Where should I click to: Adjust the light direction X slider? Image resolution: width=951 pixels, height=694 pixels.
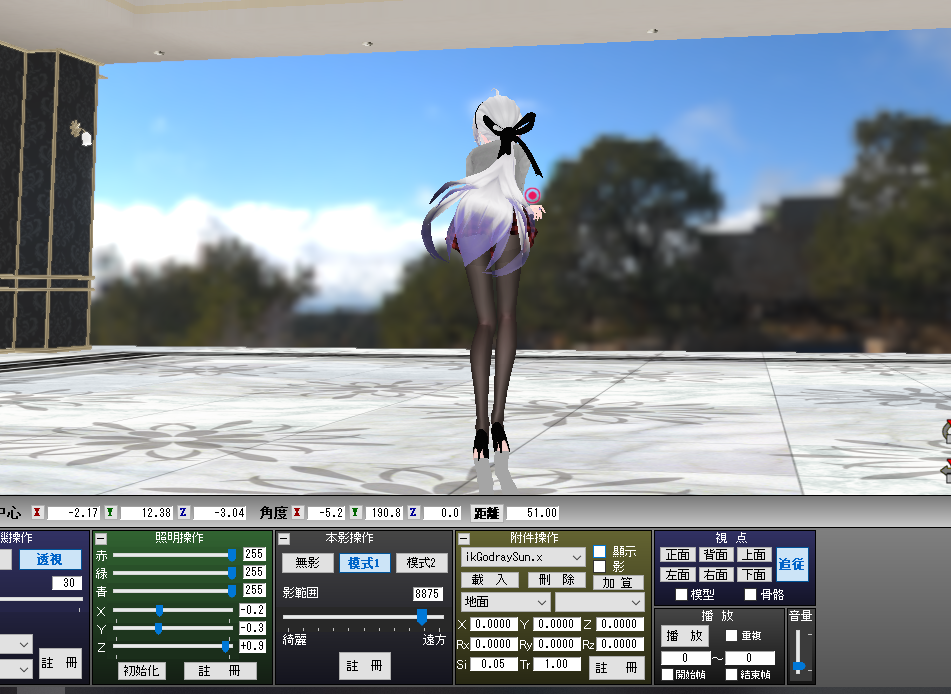pos(160,610)
